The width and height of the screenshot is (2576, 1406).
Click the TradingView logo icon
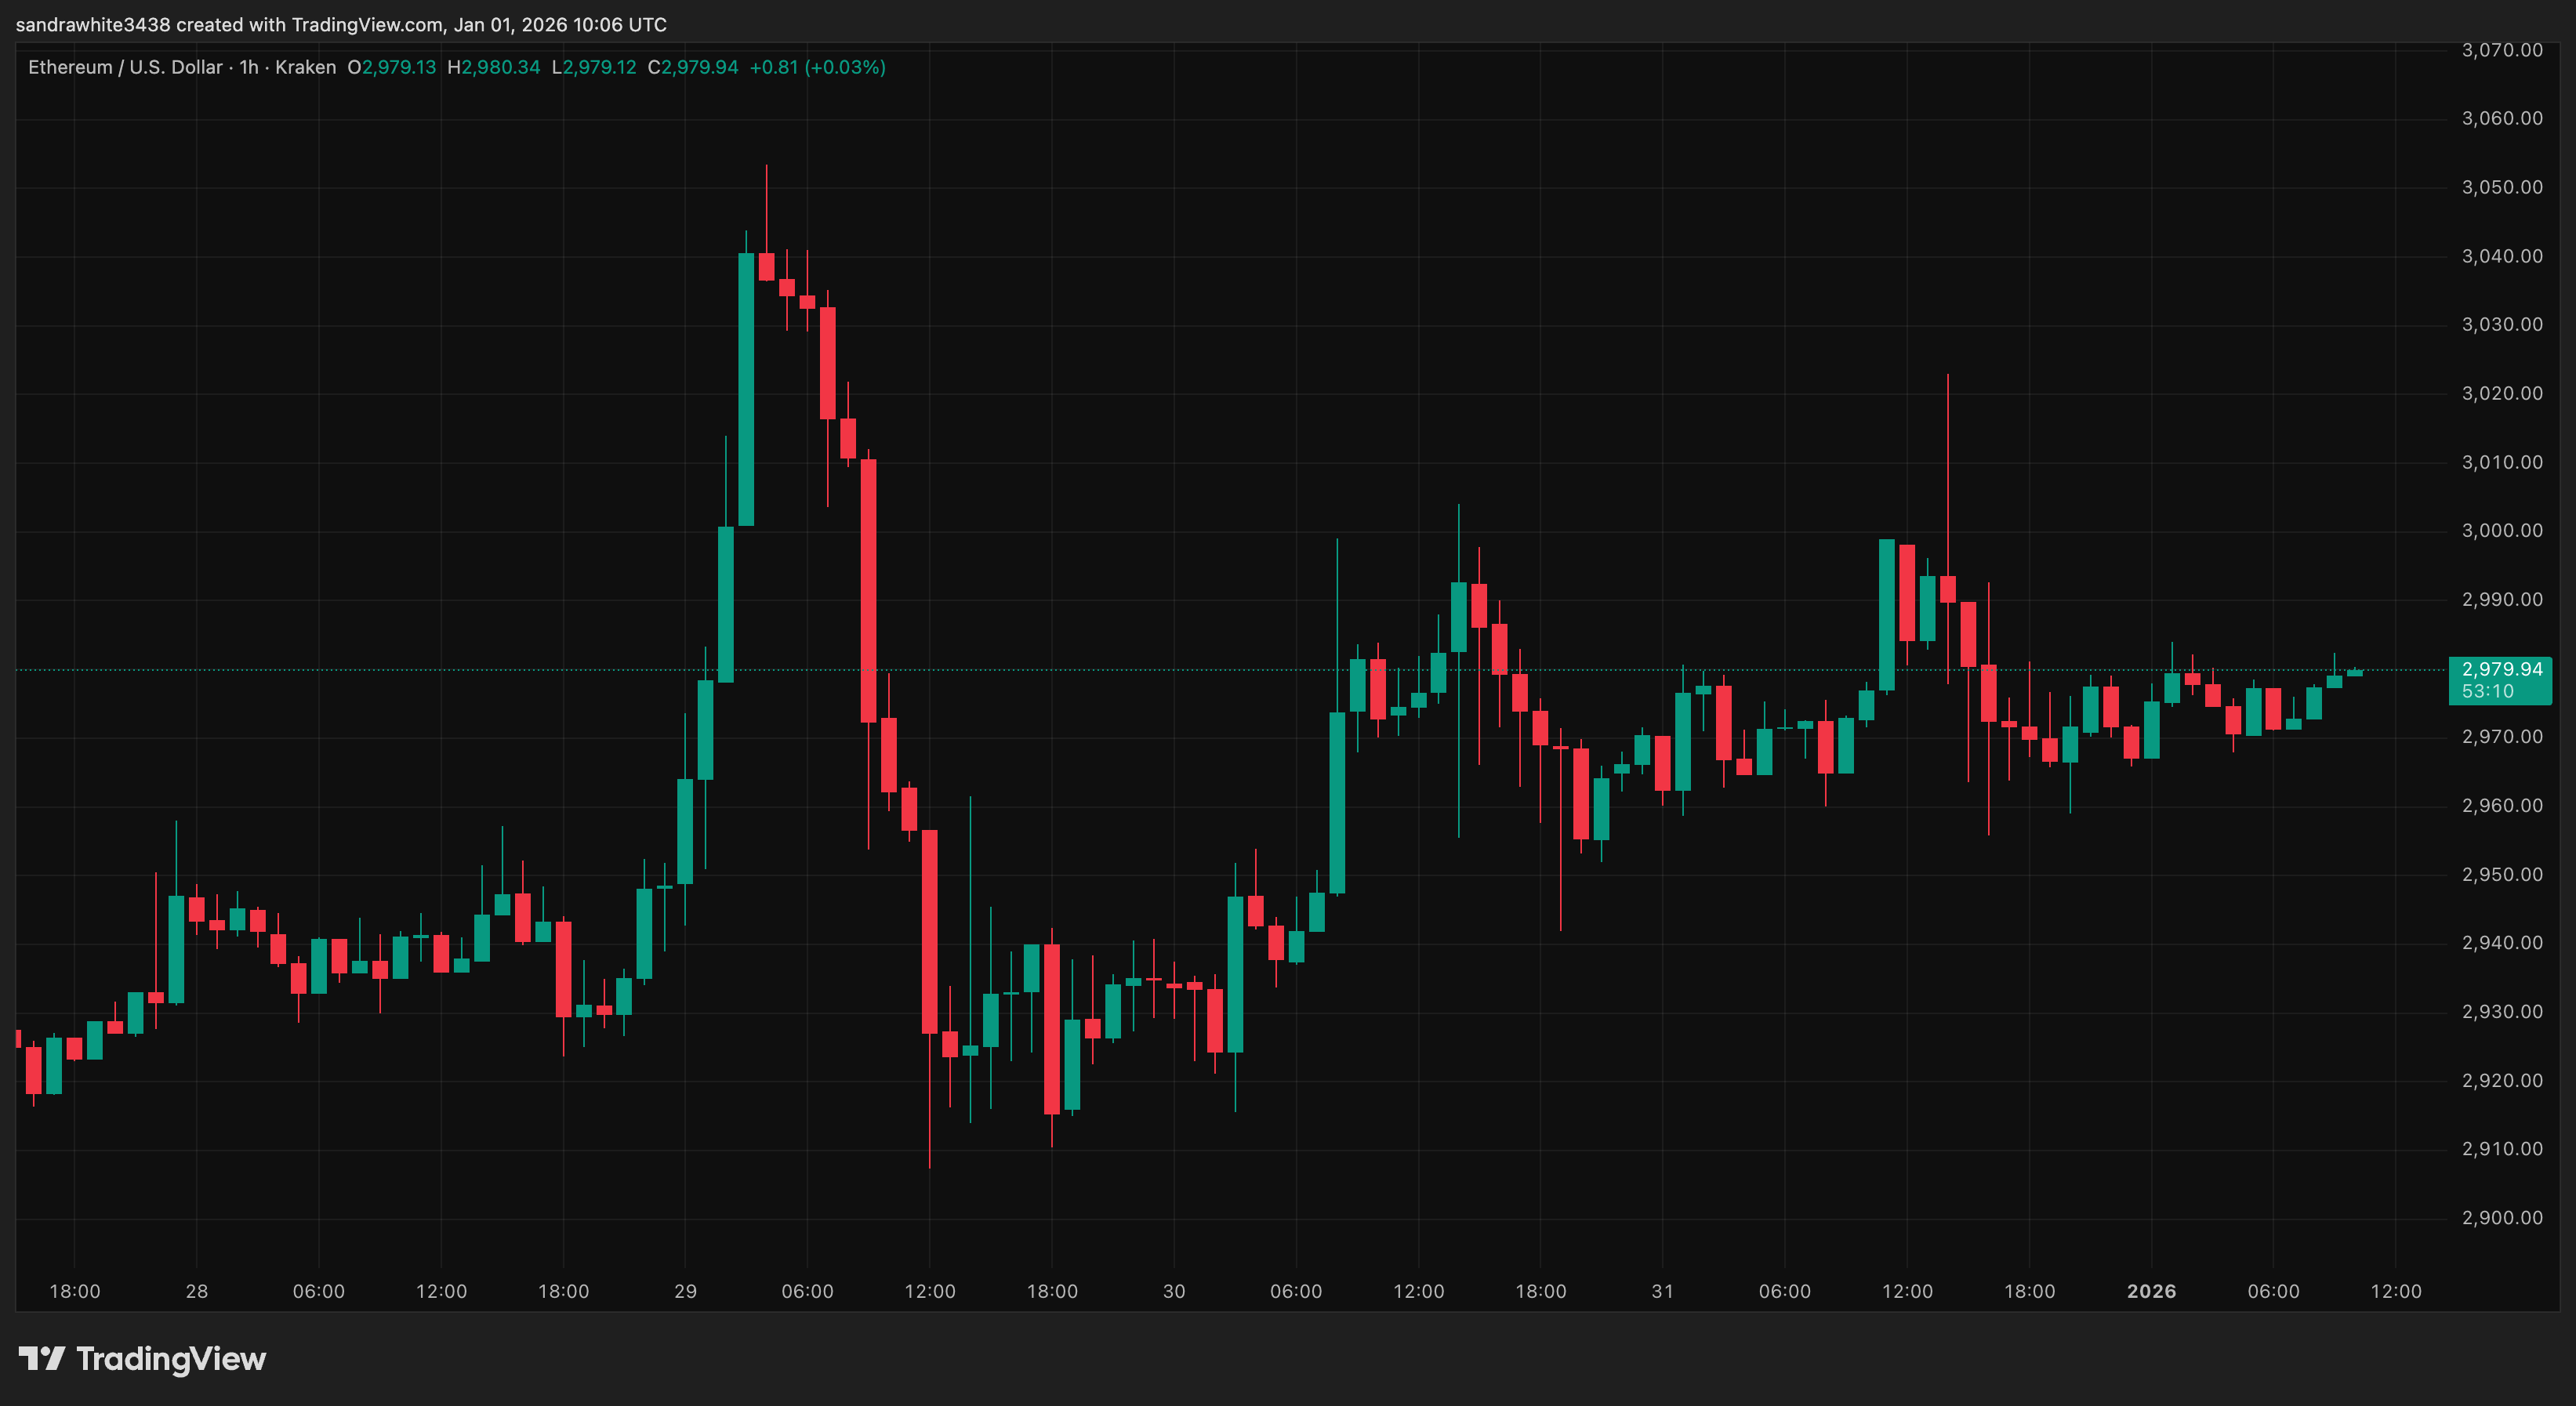pyautogui.click(x=45, y=1358)
